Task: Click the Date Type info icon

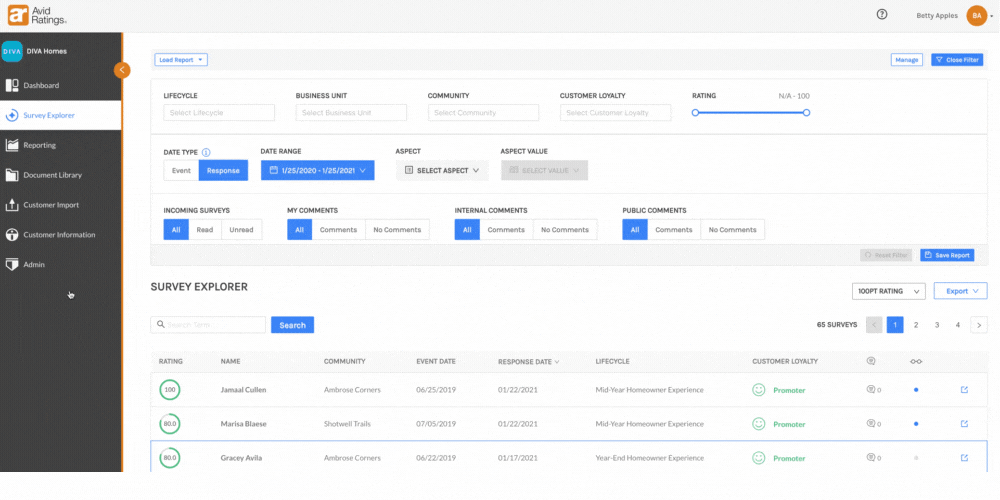Action: pos(206,152)
